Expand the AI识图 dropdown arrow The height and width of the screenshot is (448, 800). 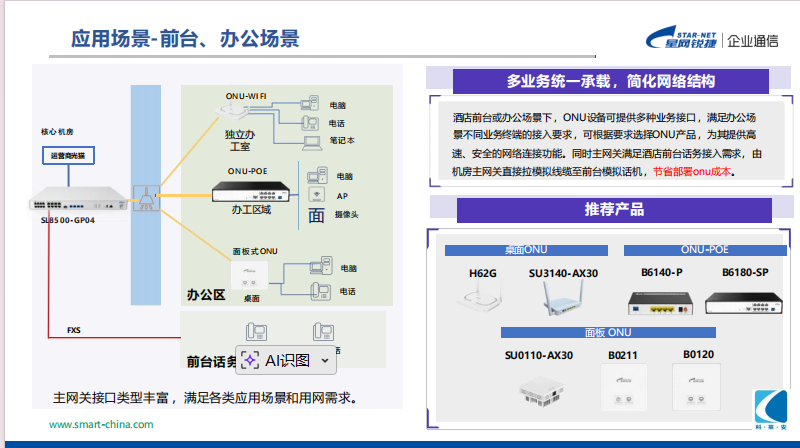[324, 360]
